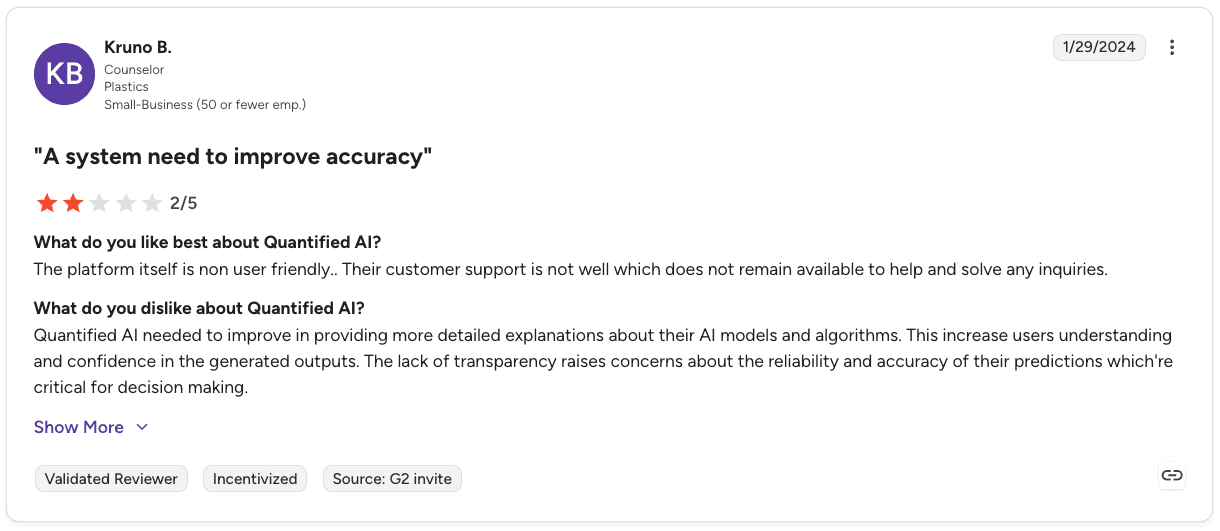Image resolution: width=1220 pixels, height=531 pixels.
Task: Click the second filled rating star
Action: pos(73,204)
